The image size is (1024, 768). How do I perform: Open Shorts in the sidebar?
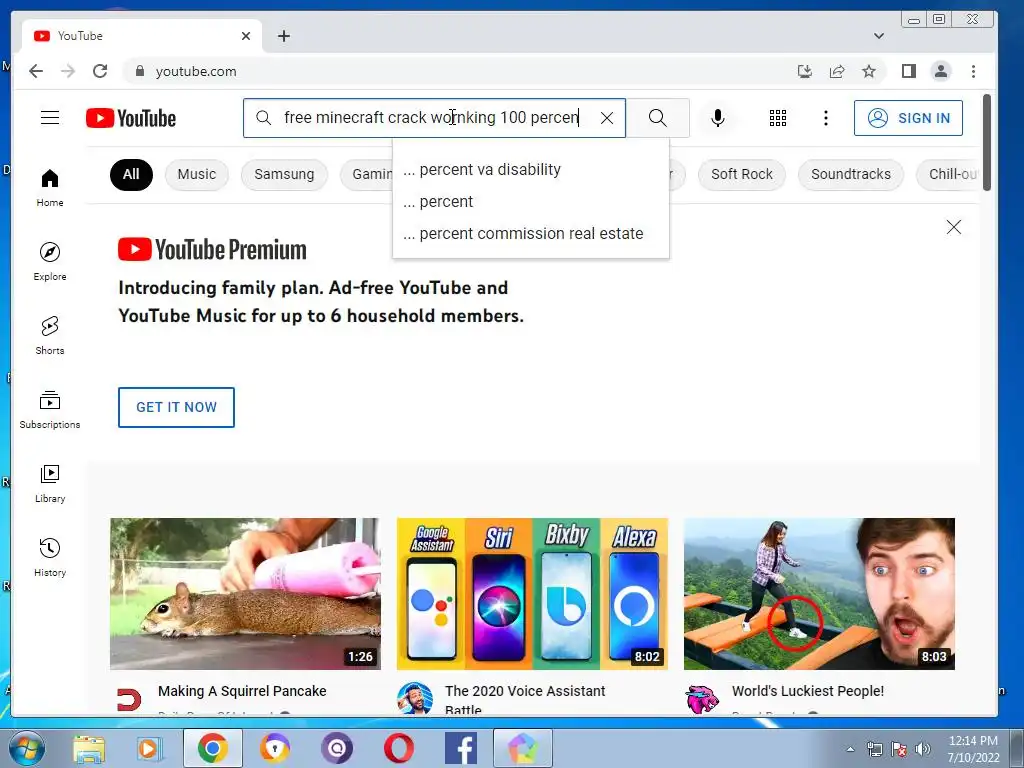pyautogui.click(x=50, y=335)
